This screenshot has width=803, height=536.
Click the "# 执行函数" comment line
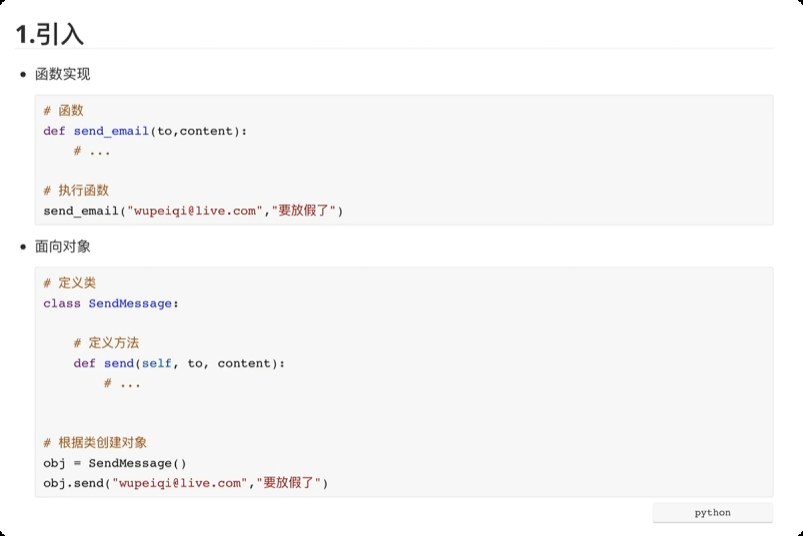click(x=76, y=190)
